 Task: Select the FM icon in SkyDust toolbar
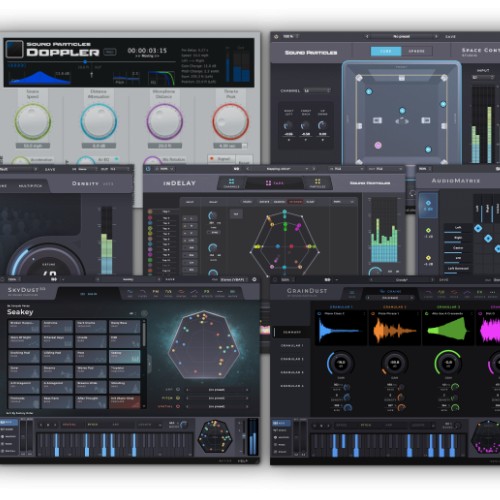(155, 293)
